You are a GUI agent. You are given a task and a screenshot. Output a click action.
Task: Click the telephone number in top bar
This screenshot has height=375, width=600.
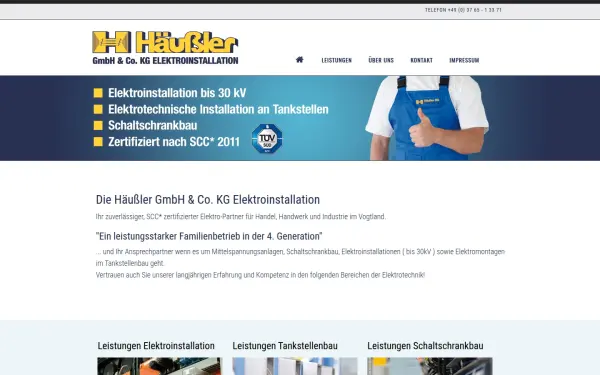[x=463, y=10]
